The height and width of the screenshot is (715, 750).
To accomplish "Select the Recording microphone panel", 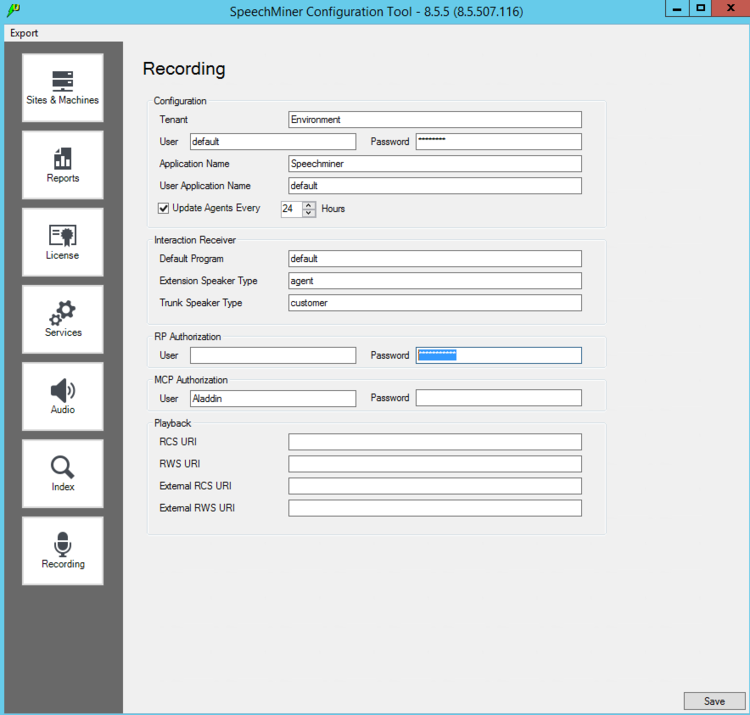I will [x=62, y=550].
